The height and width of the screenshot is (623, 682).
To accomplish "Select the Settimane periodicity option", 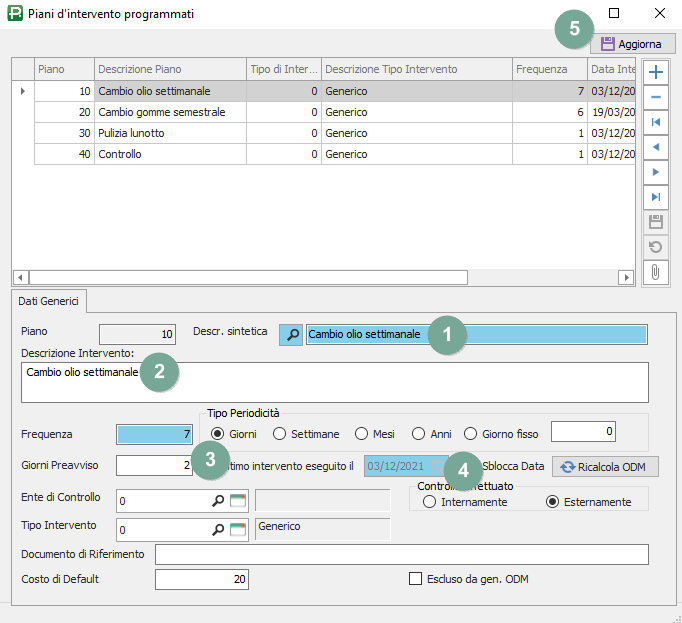I will (x=281, y=433).
